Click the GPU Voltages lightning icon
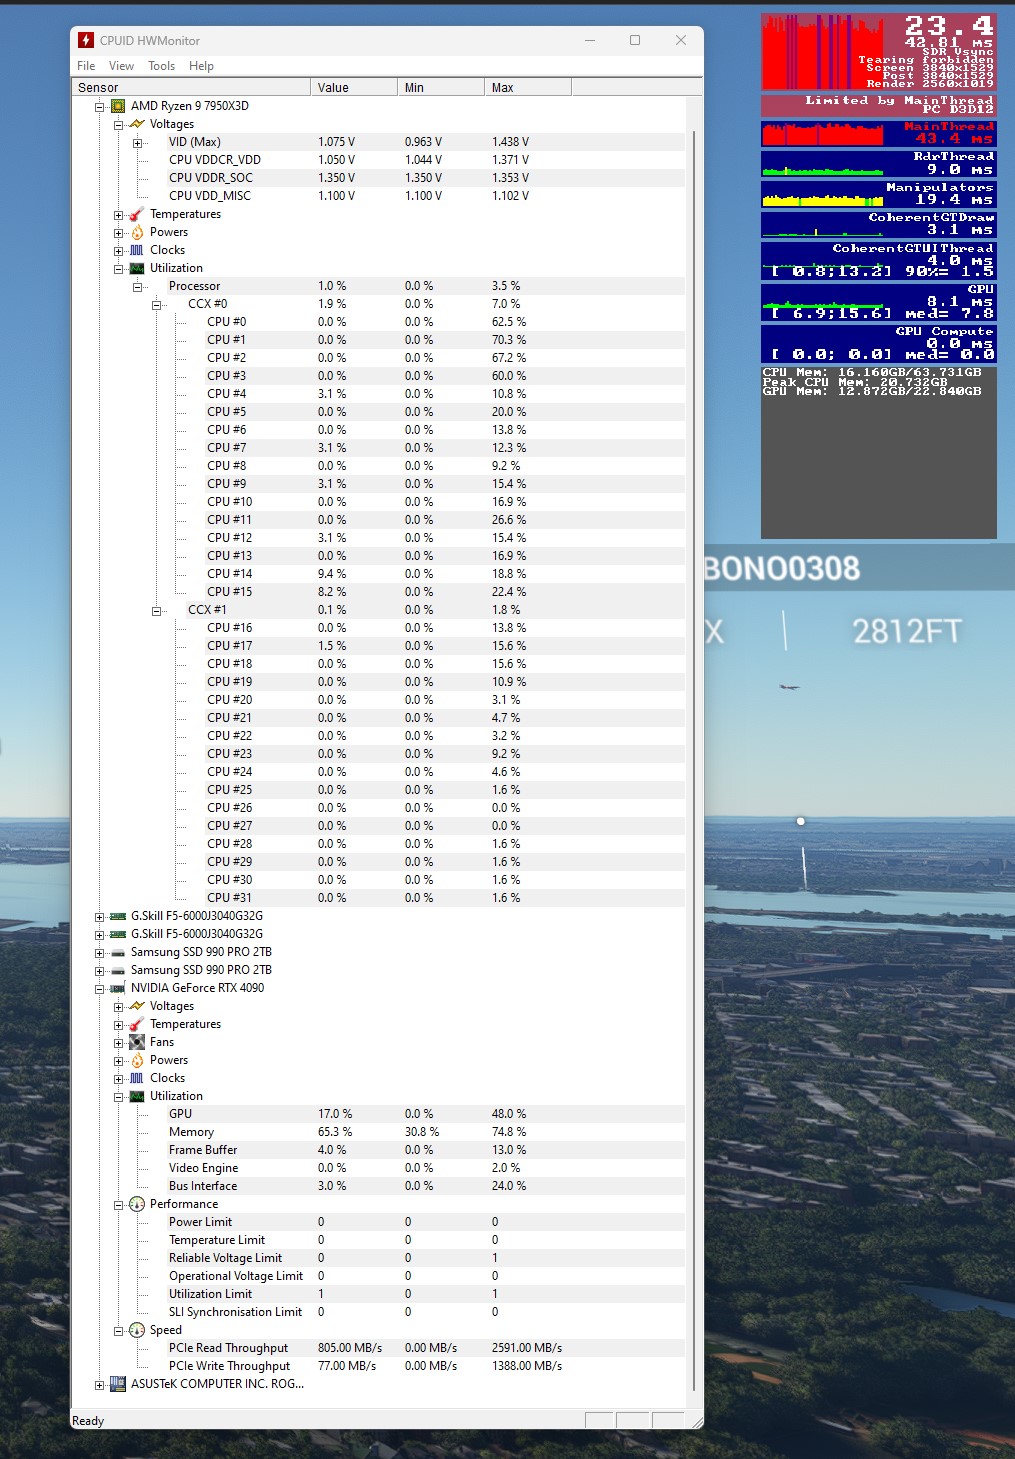 coord(137,1006)
